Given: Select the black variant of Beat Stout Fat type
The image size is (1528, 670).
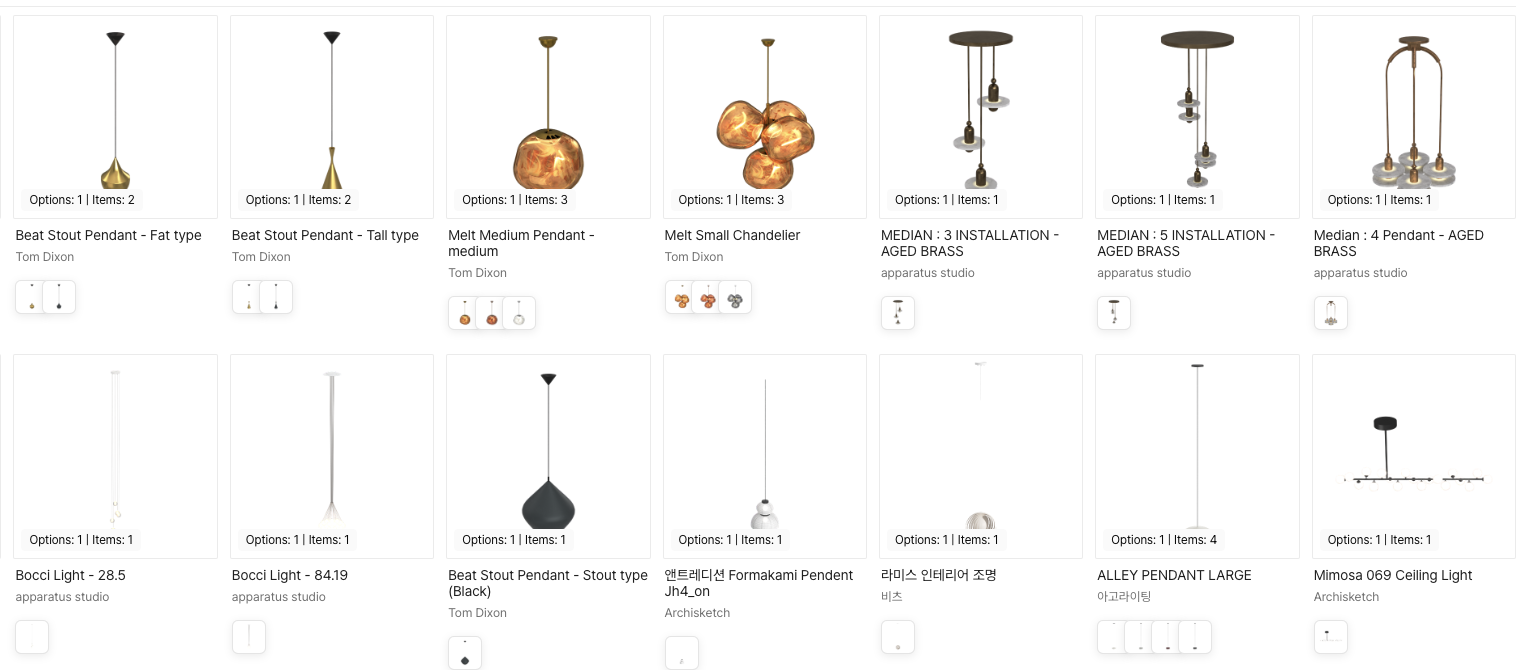Looking at the screenshot, I should coord(59,297).
